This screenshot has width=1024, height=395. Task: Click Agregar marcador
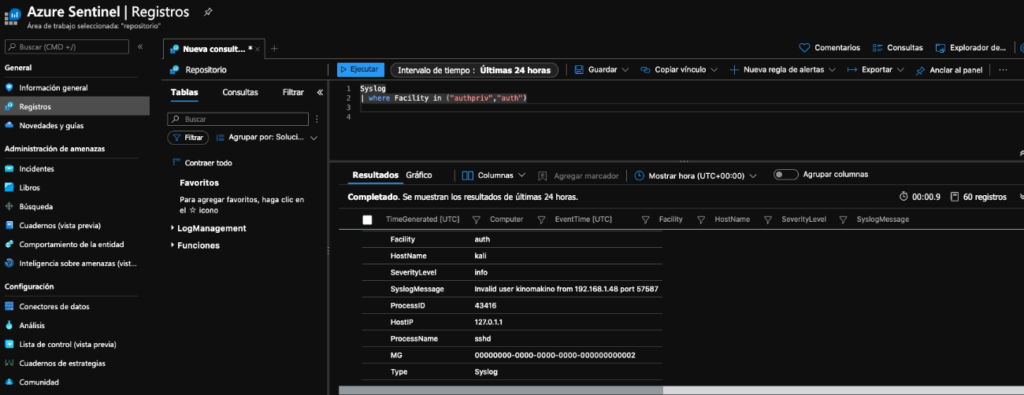click(x=578, y=176)
